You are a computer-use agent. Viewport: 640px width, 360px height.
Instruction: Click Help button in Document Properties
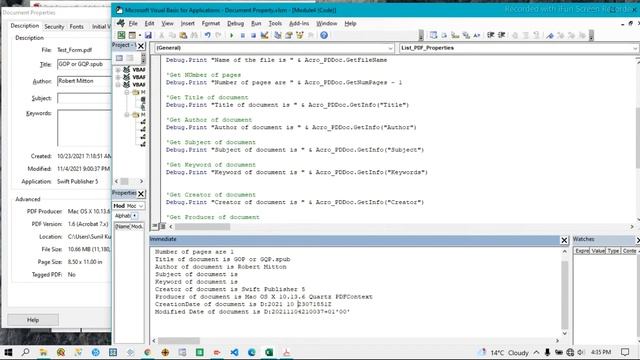(x=33, y=320)
